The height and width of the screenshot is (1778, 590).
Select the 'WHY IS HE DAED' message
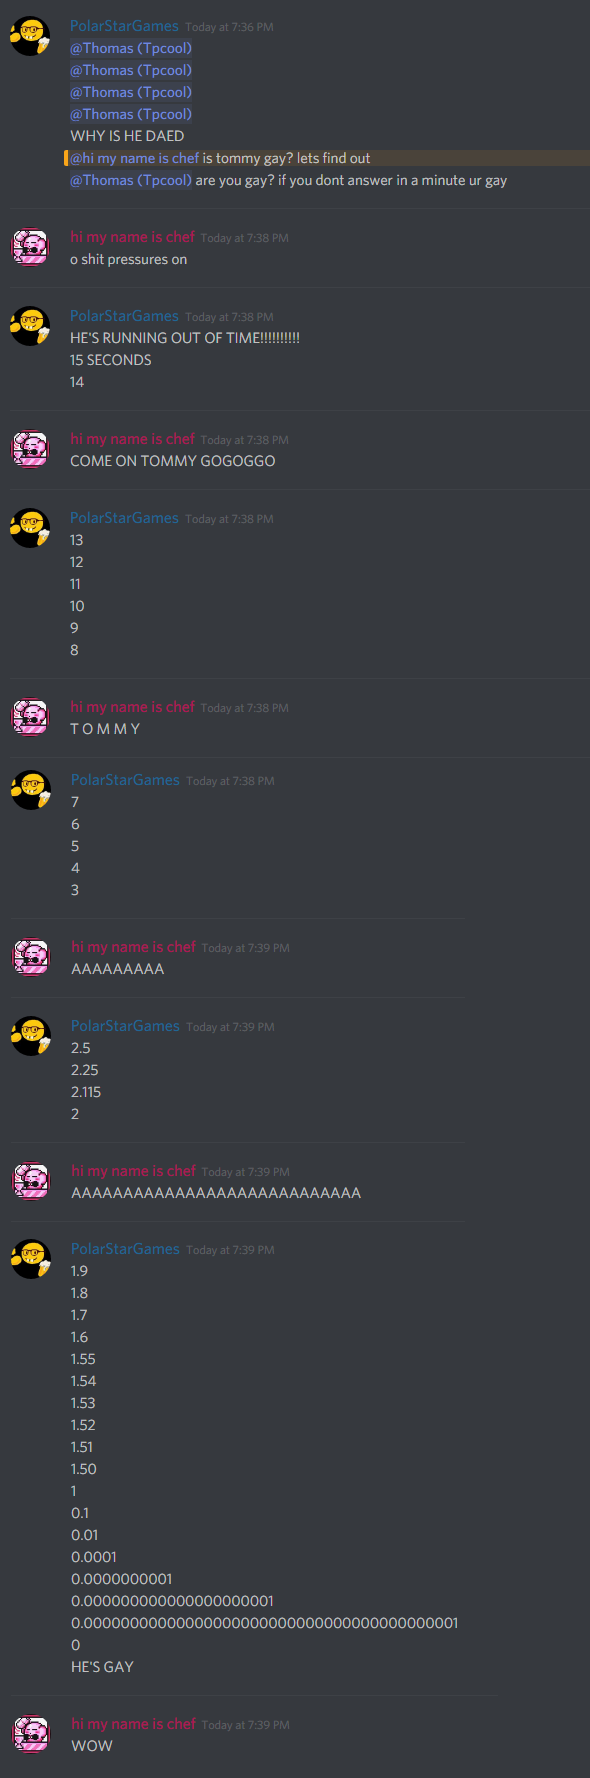point(127,136)
